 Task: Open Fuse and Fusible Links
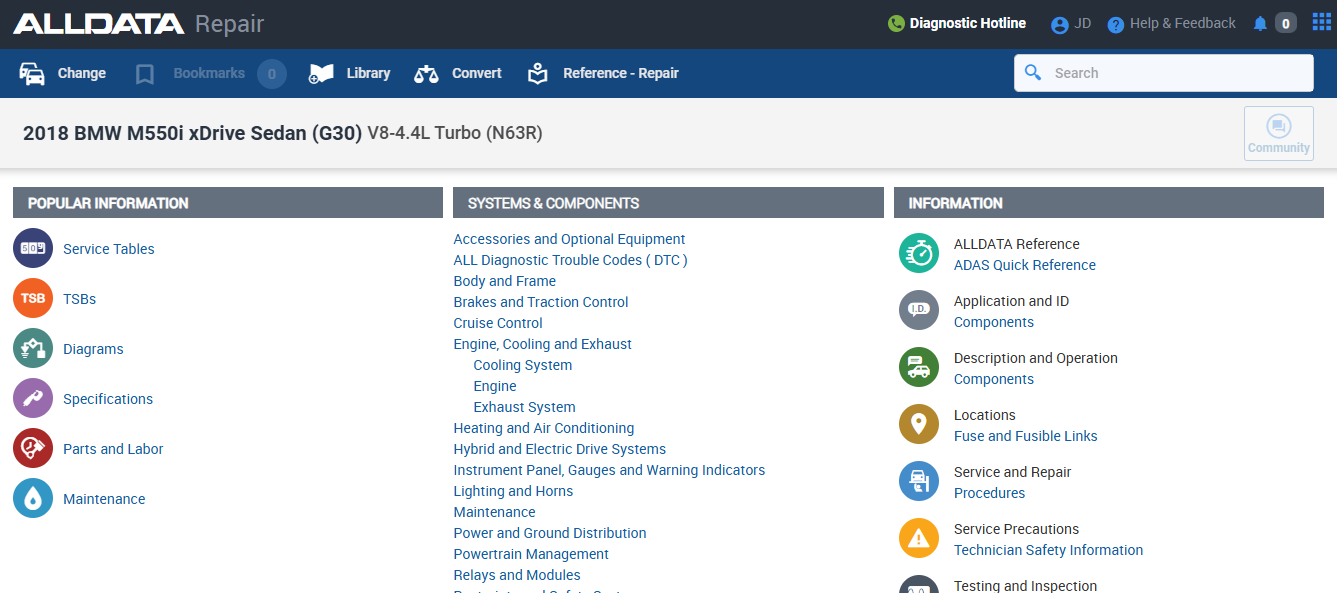pyautogui.click(x=1026, y=436)
